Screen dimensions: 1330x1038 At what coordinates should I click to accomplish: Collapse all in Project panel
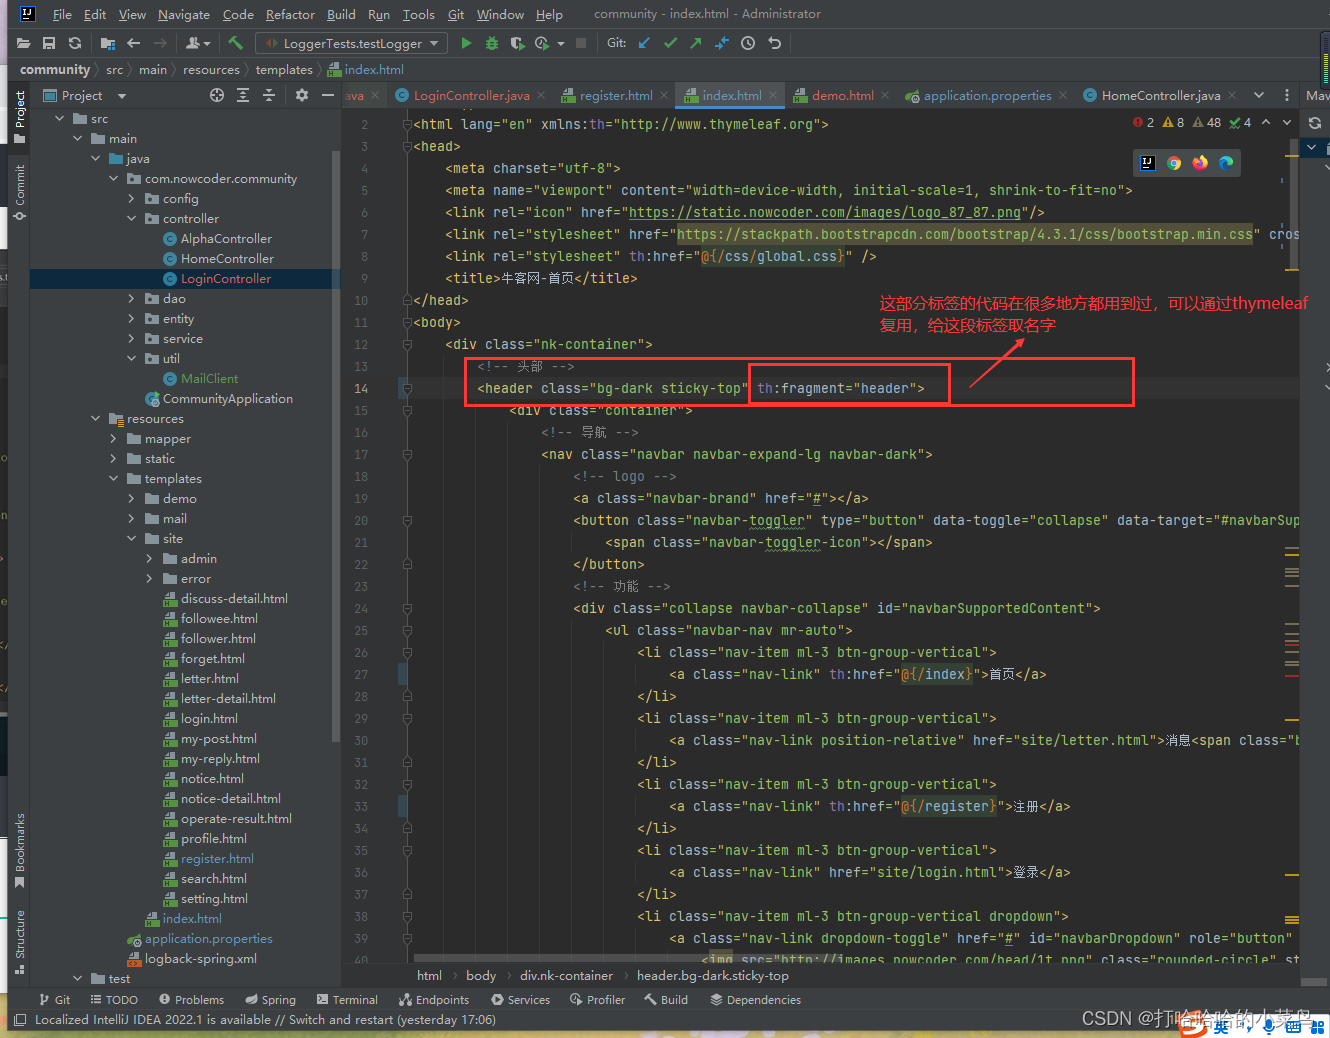[269, 95]
